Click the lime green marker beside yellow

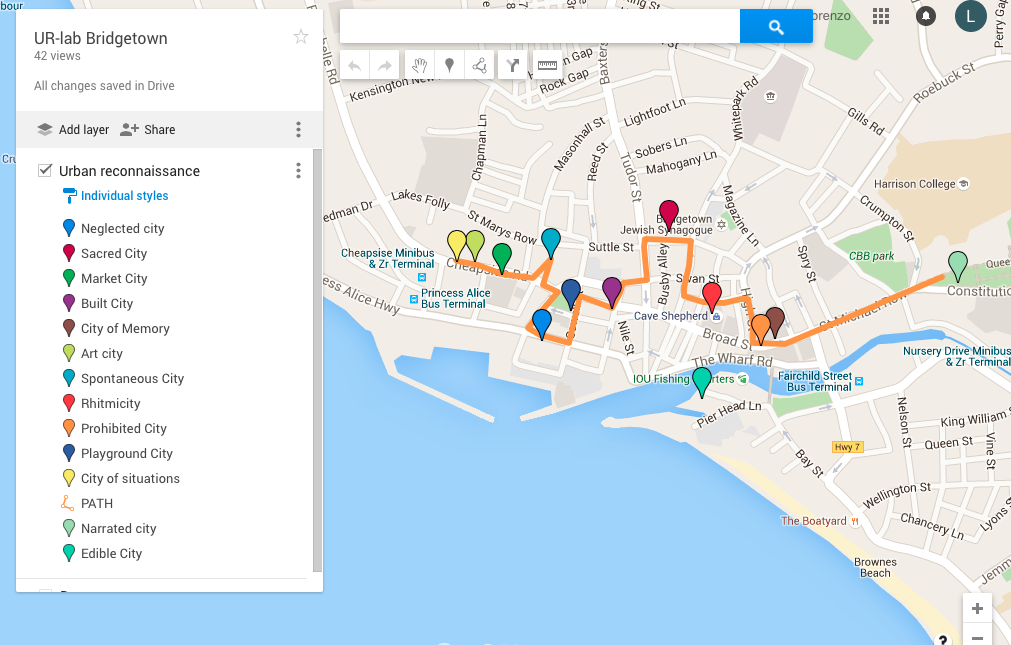coord(476,243)
